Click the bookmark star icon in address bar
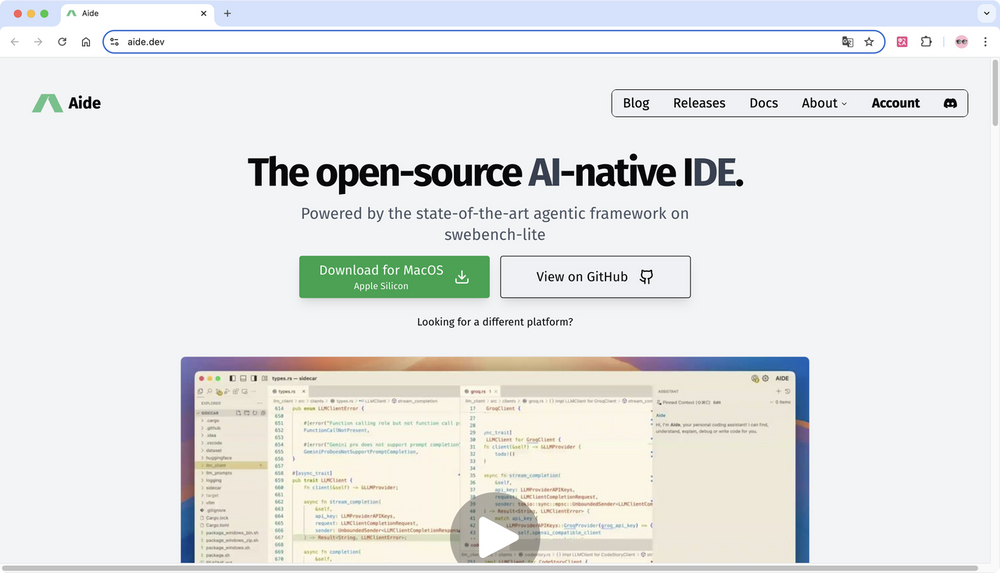This screenshot has width=1000, height=573. 869,42
